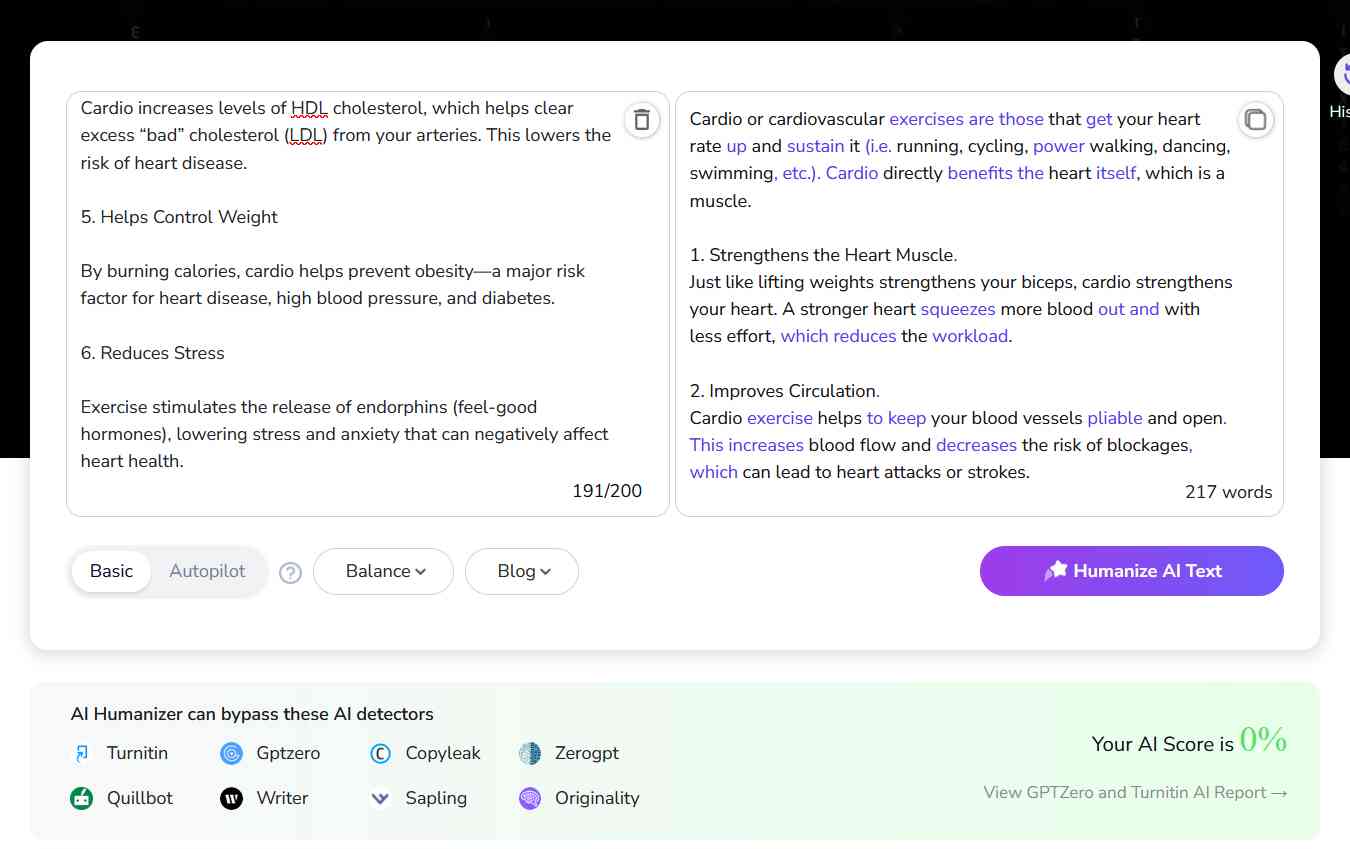Clear the input text using the trash icon
Viewport: 1350px width, 849px height.
point(641,119)
